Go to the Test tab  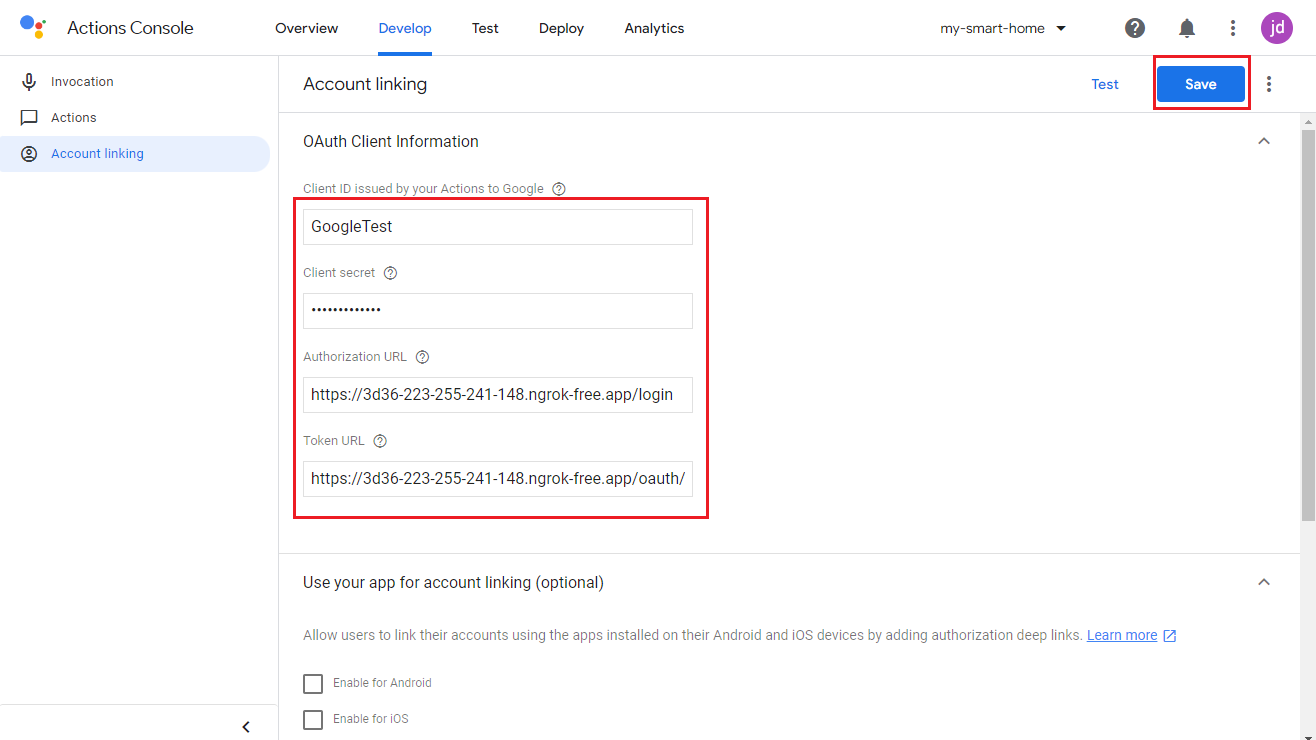[485, 28]
